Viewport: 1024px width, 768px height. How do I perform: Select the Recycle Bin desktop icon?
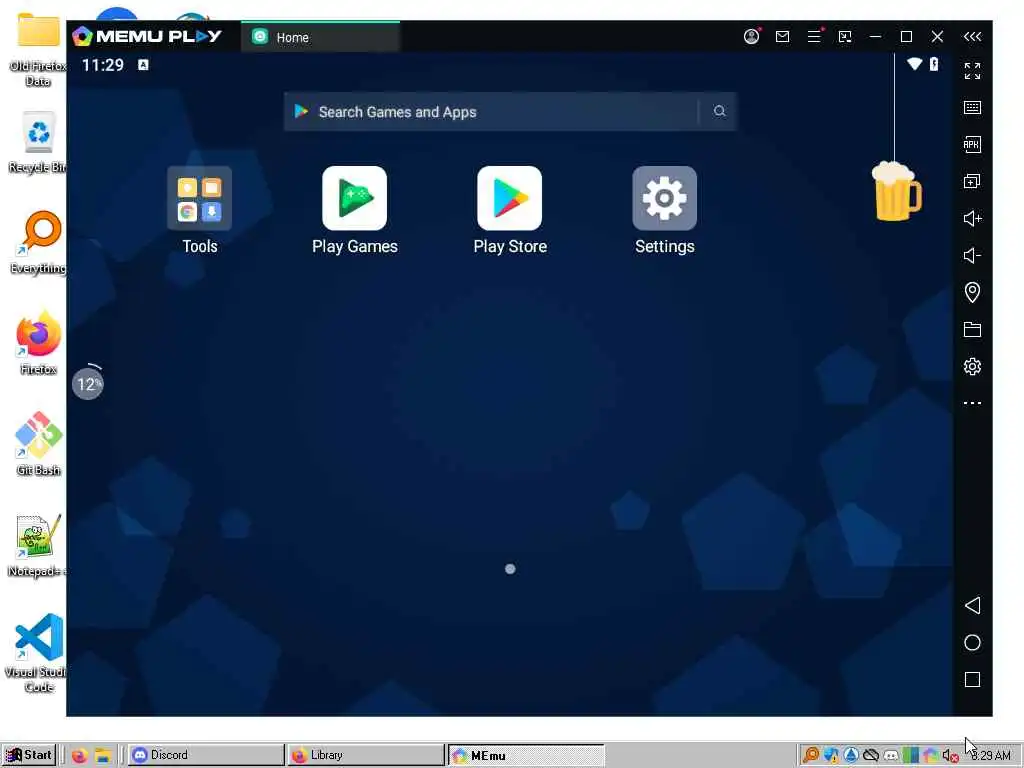tap(38, 142)
